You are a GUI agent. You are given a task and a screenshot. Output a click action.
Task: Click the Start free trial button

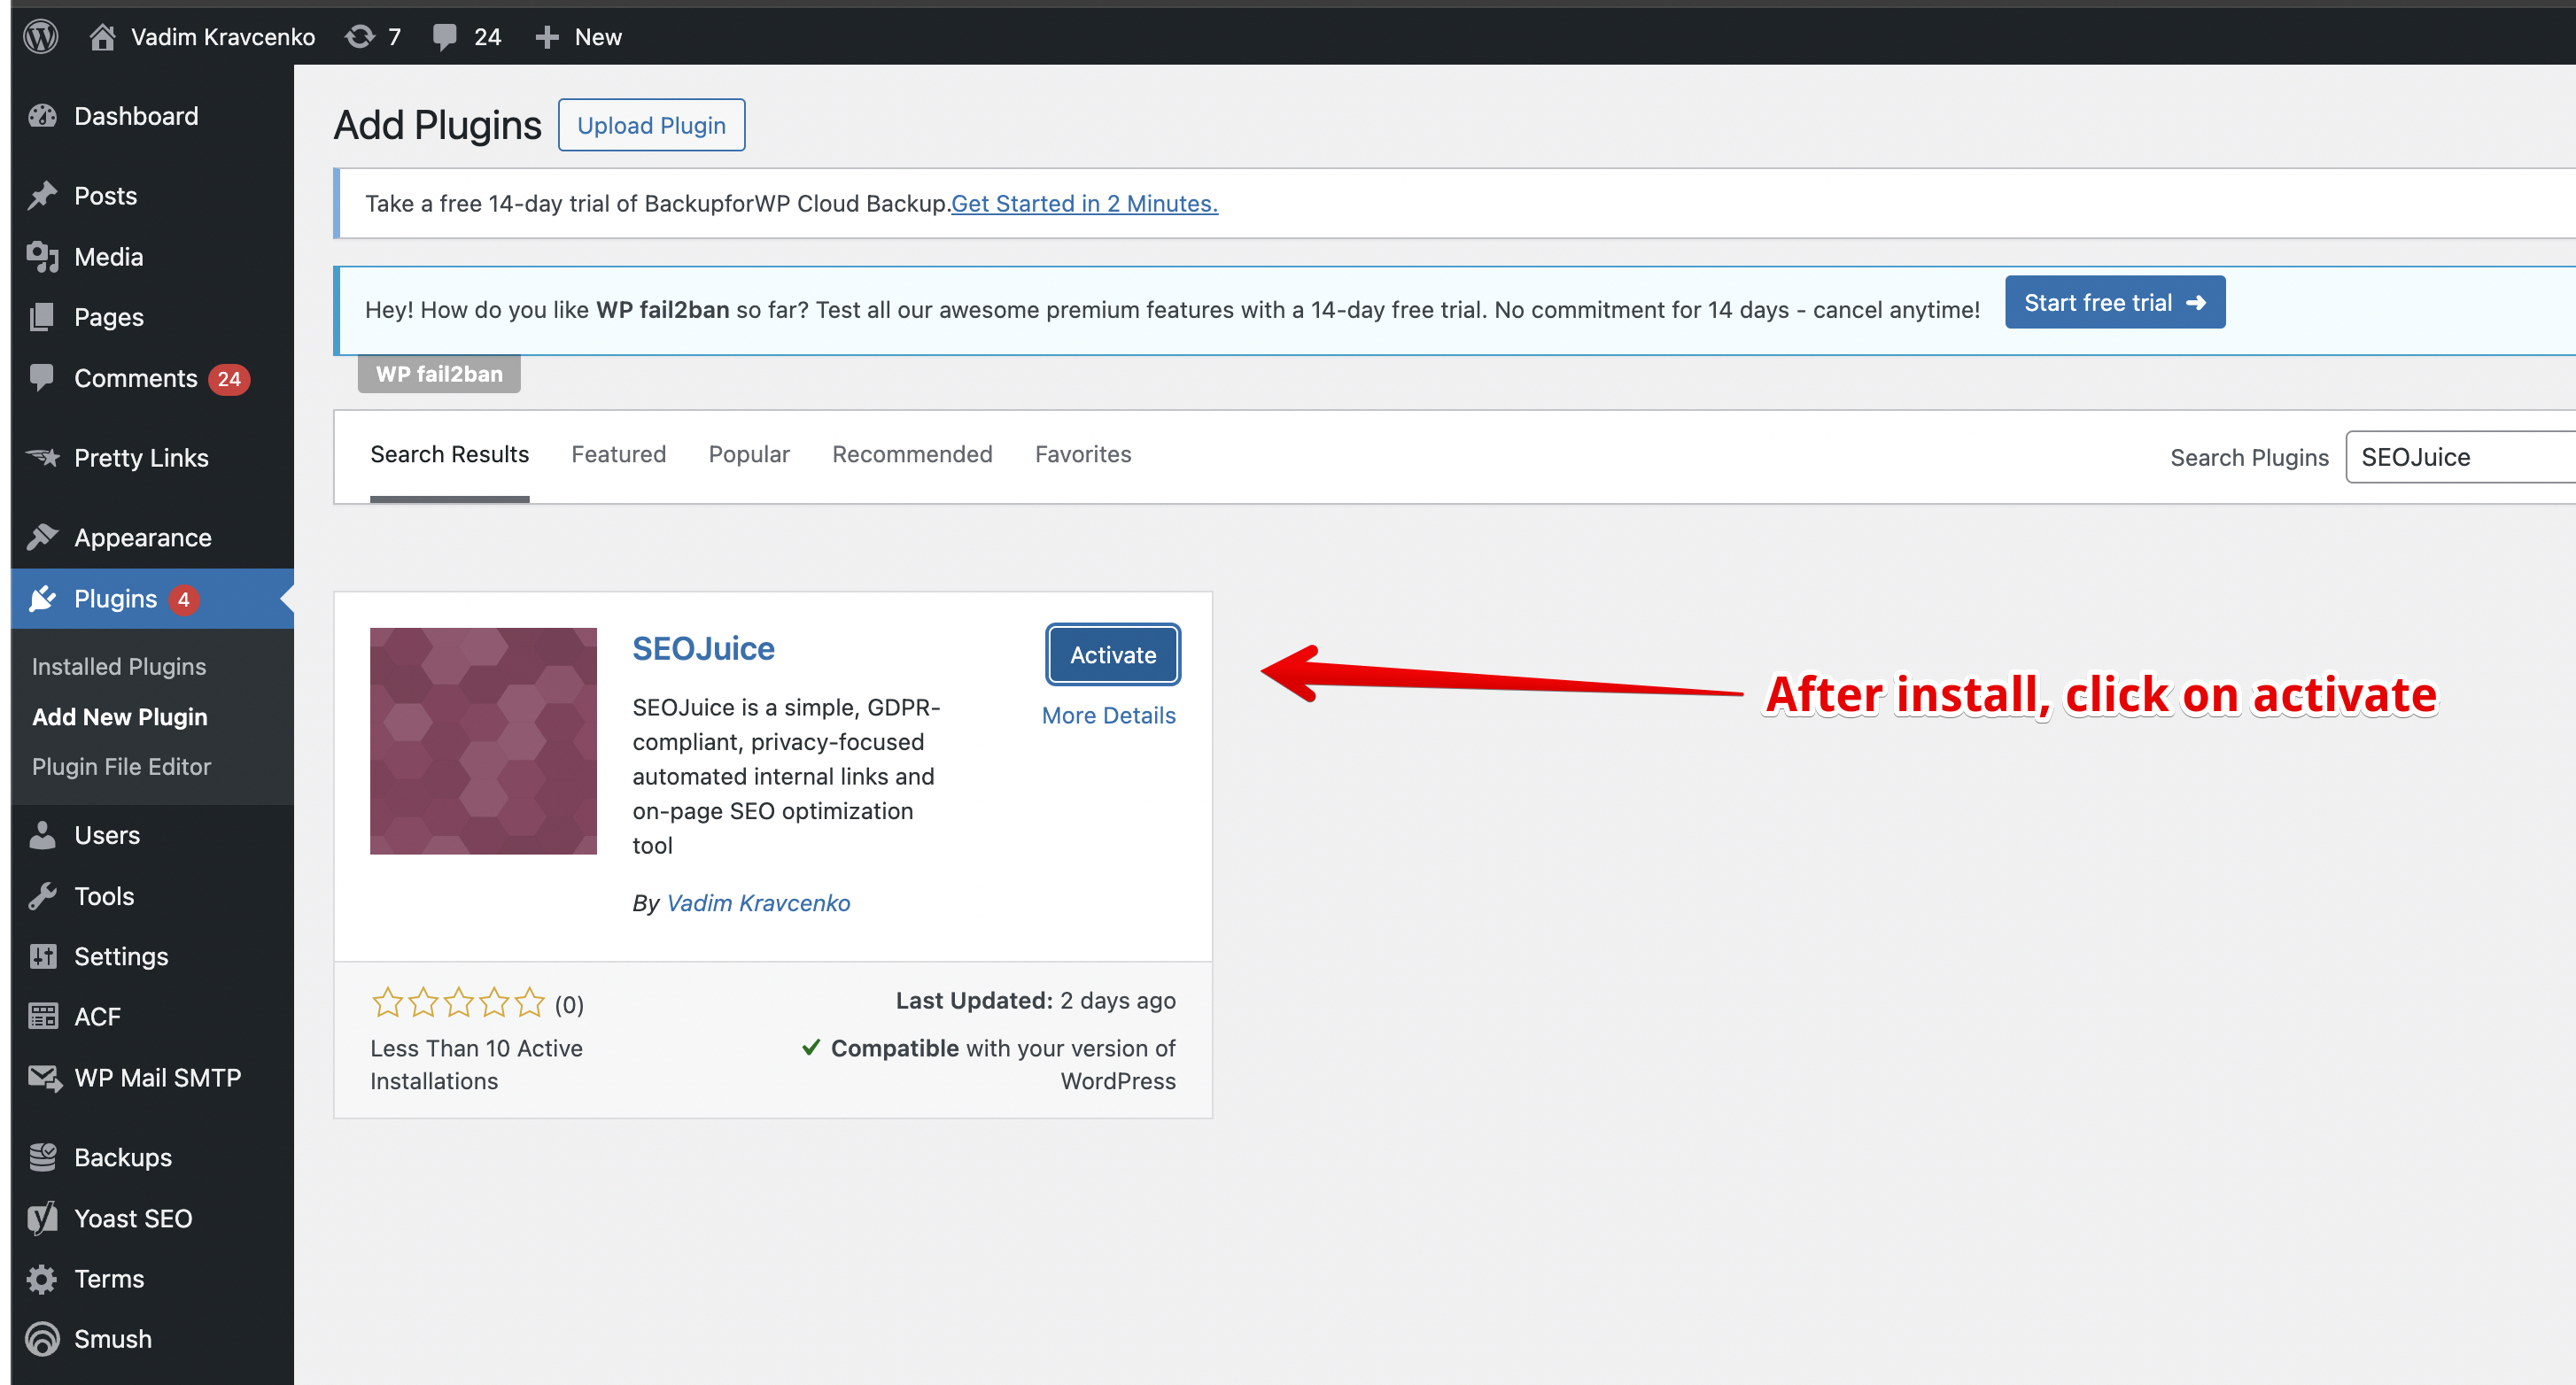pos(2114,302)
